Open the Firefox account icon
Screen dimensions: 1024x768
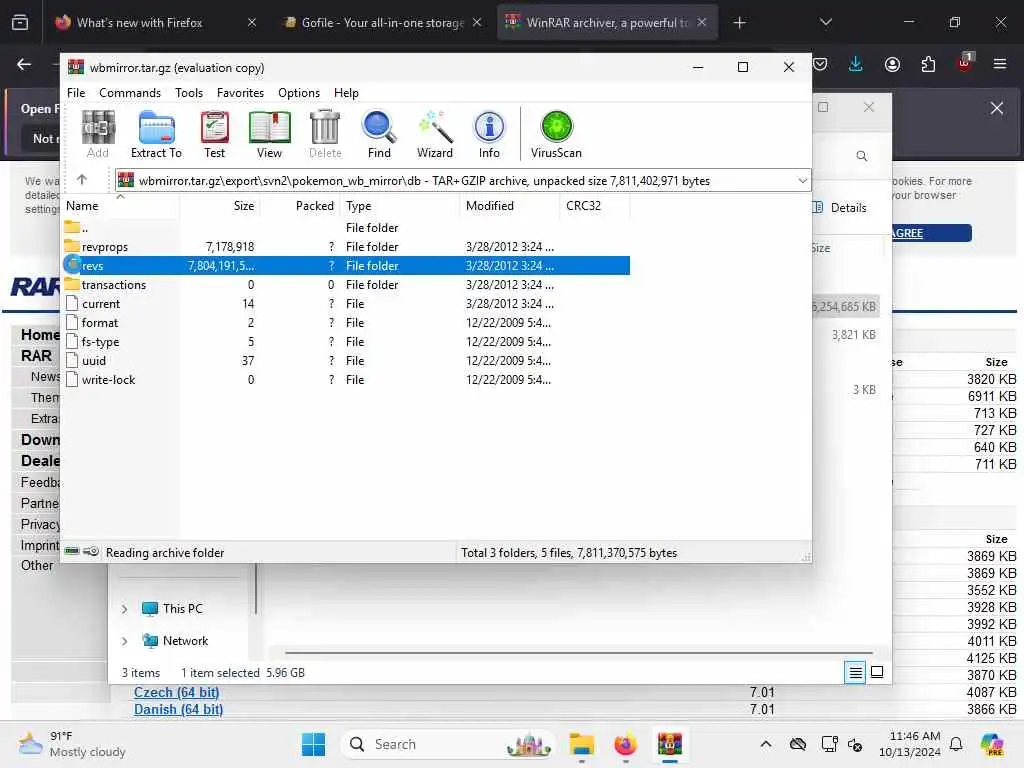892,64
